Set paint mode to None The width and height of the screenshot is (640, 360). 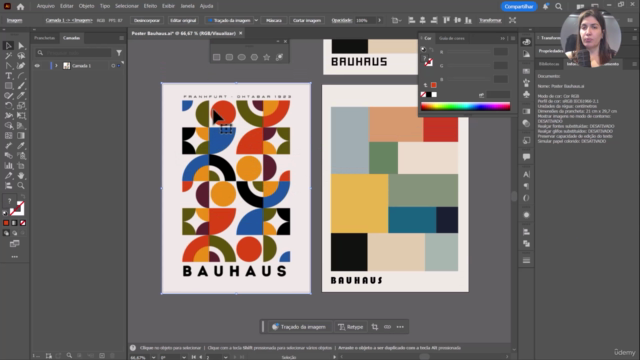coord(23,223)
